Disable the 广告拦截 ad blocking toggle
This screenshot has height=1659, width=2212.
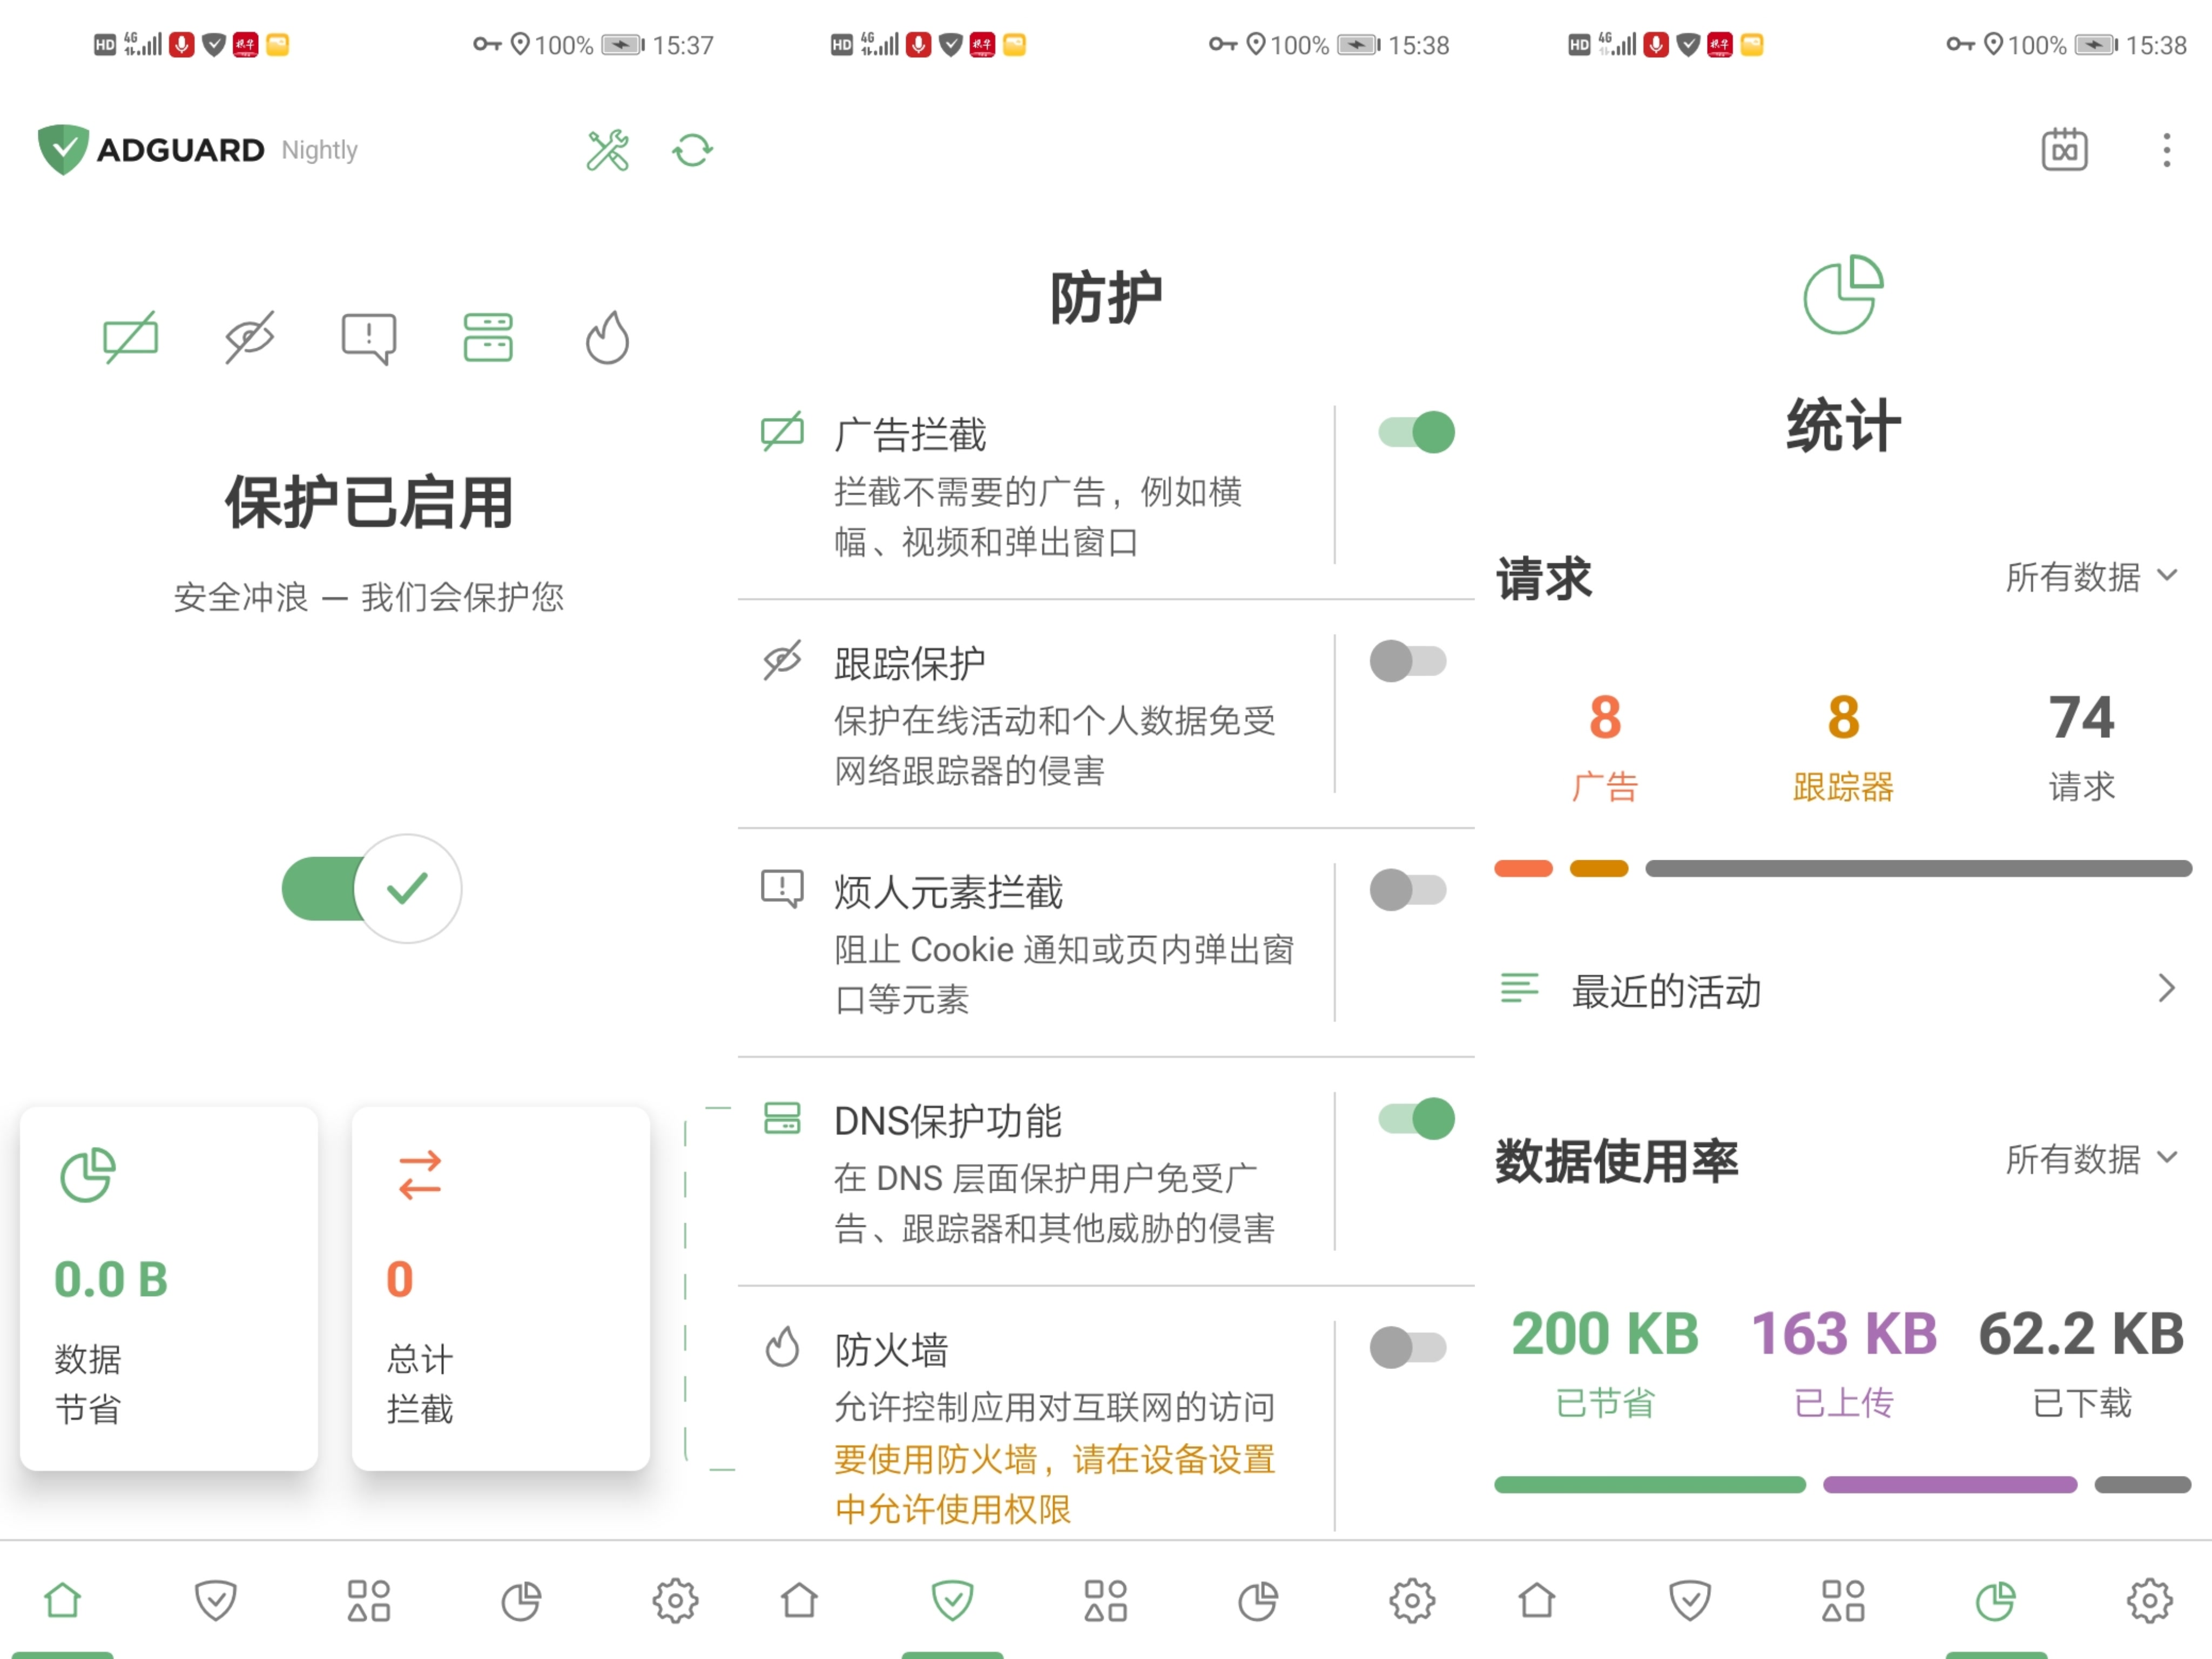pyautogui.click(x=1416, y=433)
